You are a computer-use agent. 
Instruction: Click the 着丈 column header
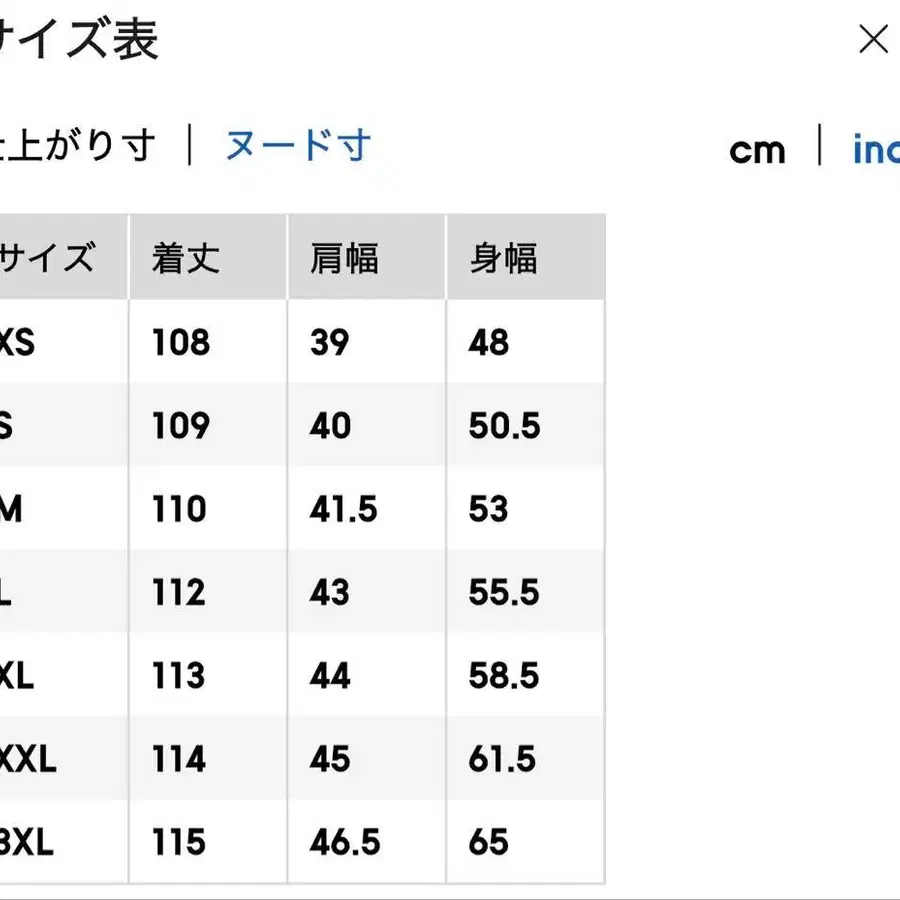click(x=186, y=259)
